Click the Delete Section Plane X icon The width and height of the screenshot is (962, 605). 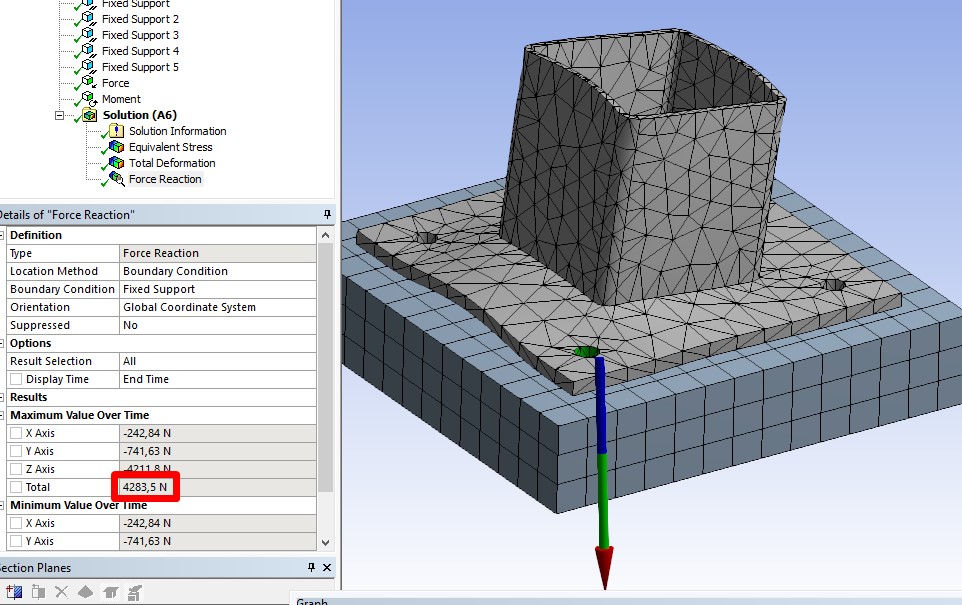pos(61,592)
